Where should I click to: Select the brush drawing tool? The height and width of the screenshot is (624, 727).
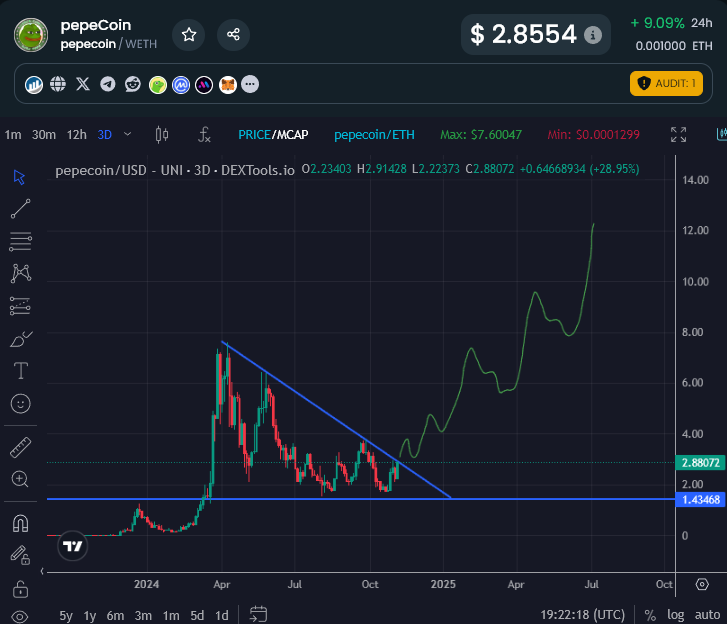(21, 339)
